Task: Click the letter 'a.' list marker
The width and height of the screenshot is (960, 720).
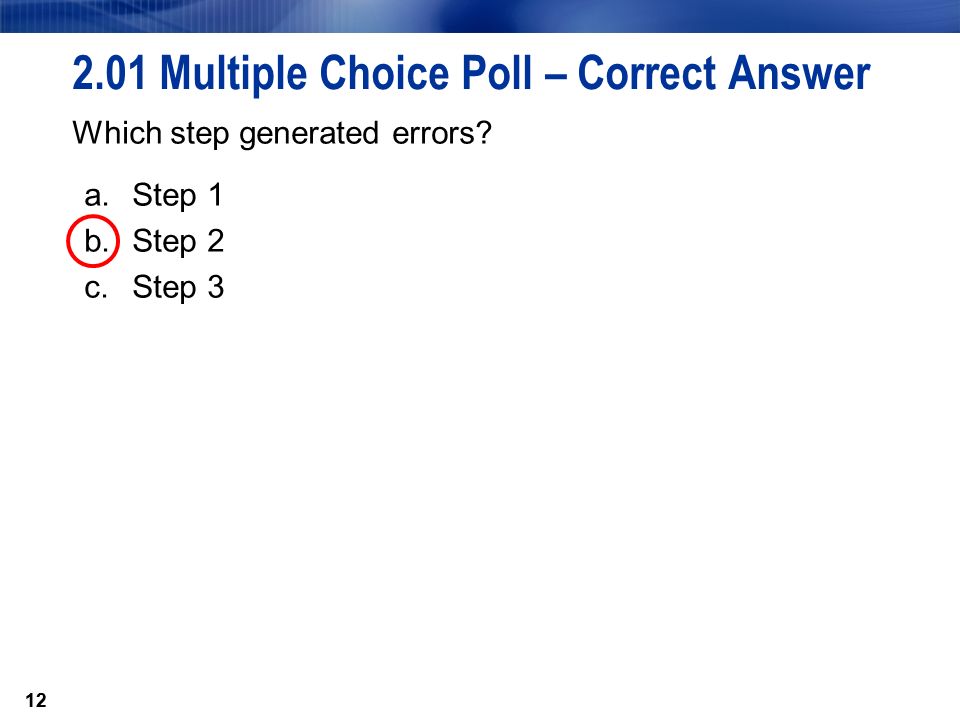Action: (96, 196)
